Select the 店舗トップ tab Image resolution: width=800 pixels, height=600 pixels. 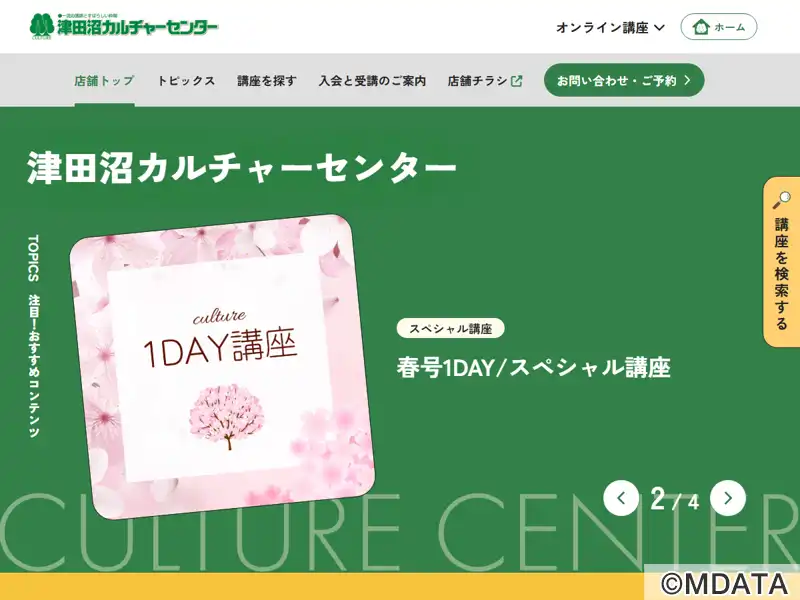(x=105, y=81)
